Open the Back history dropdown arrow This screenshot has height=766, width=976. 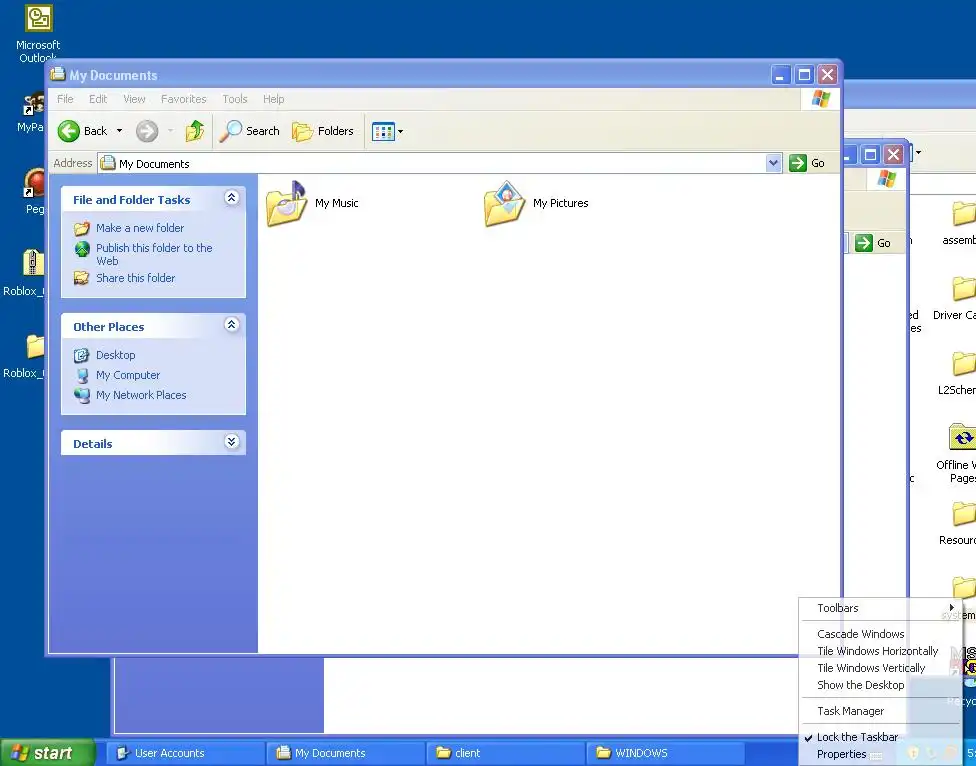click(120, 131)
